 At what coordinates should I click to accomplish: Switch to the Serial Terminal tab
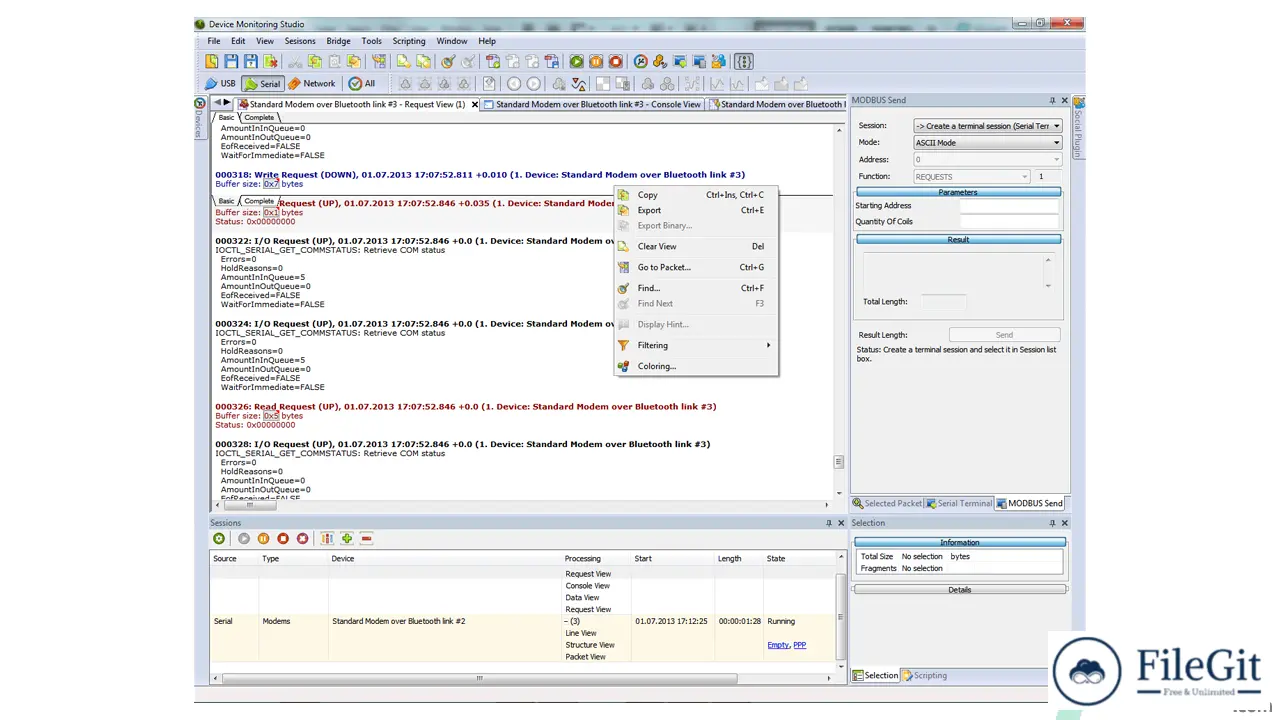point(959,503)
